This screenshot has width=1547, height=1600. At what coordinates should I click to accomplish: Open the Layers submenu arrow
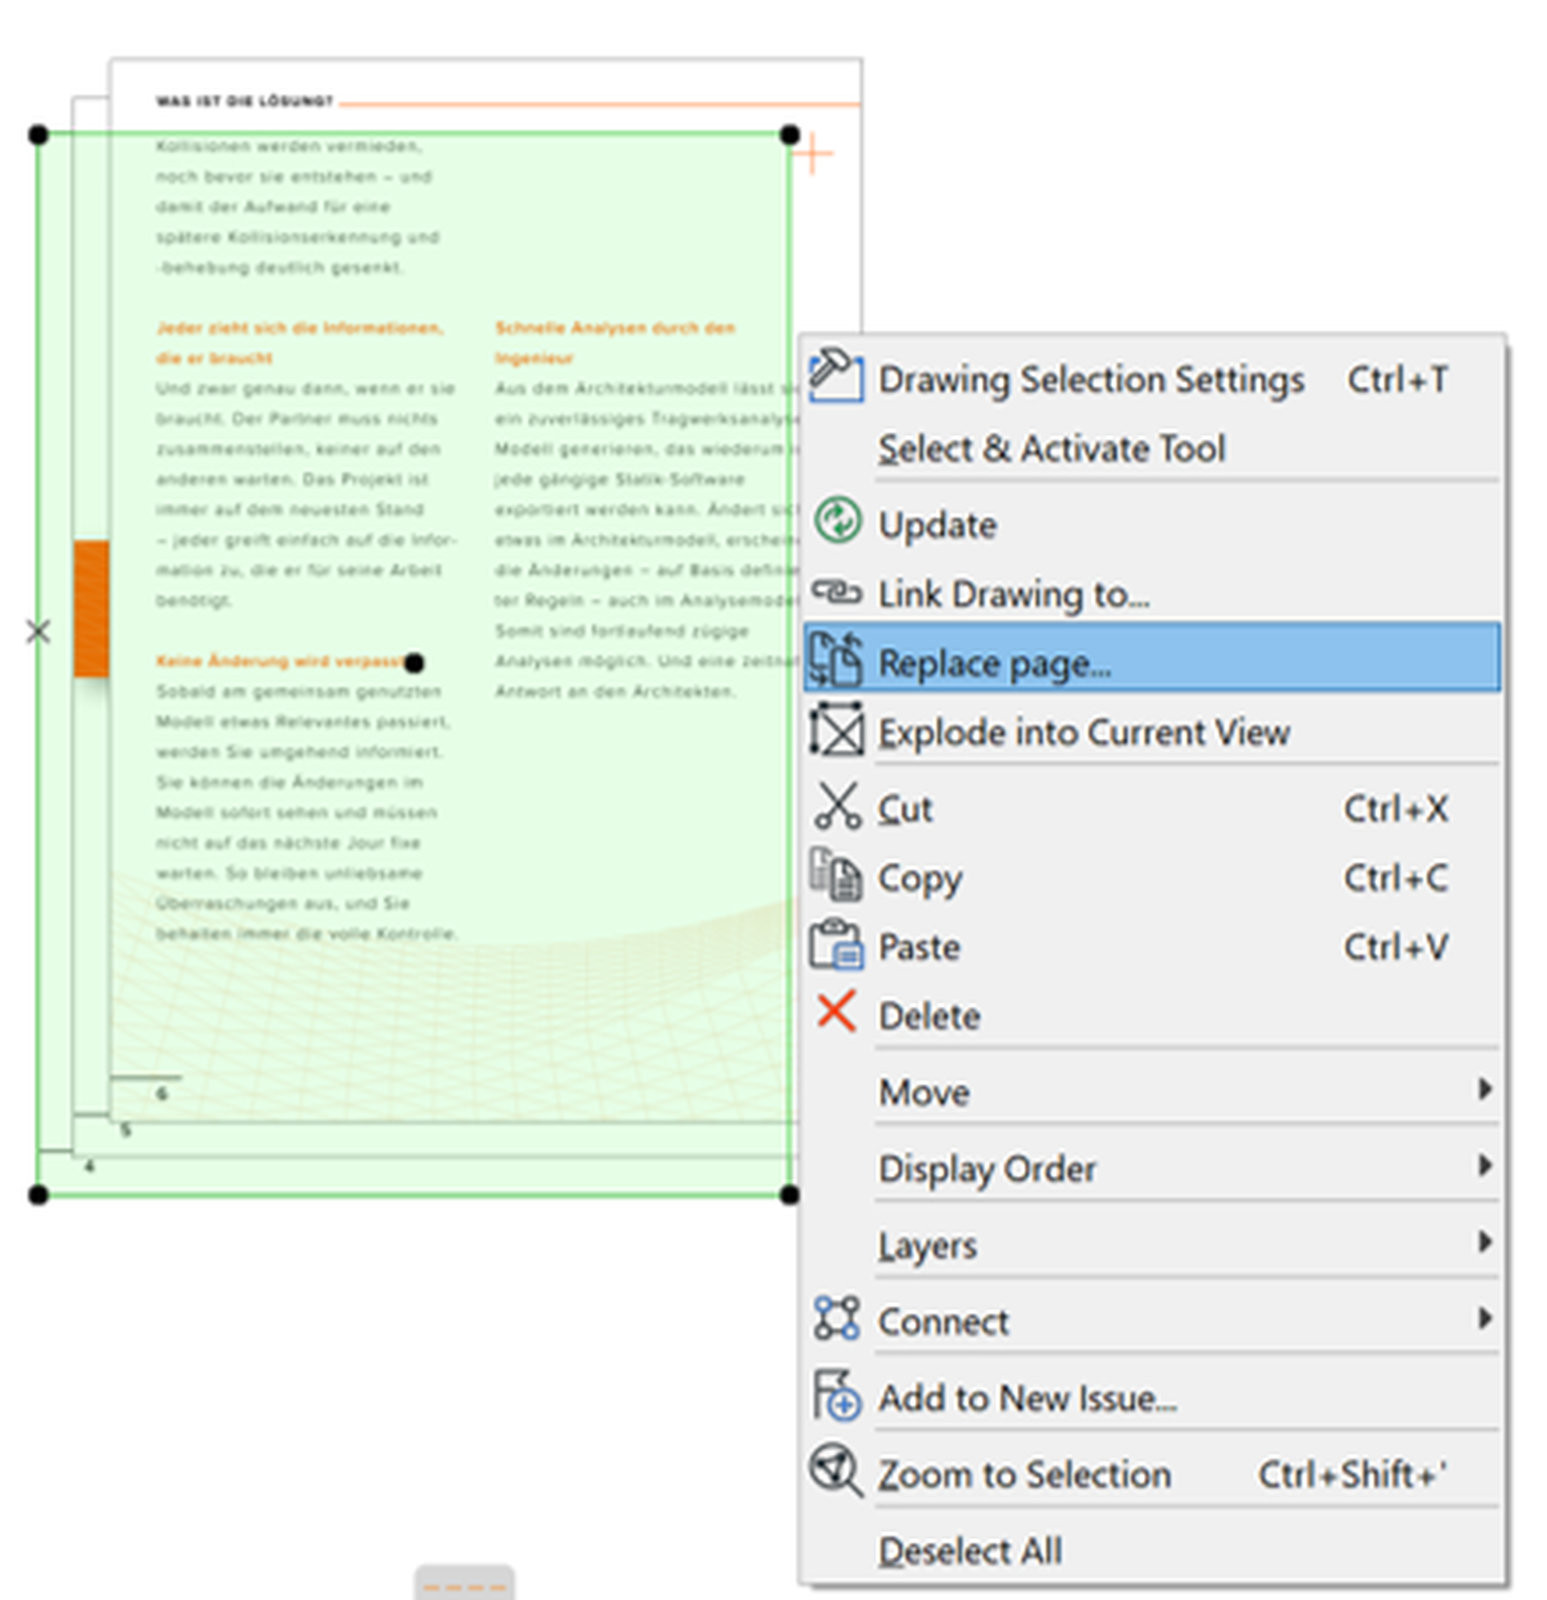pos(1485,1242)
